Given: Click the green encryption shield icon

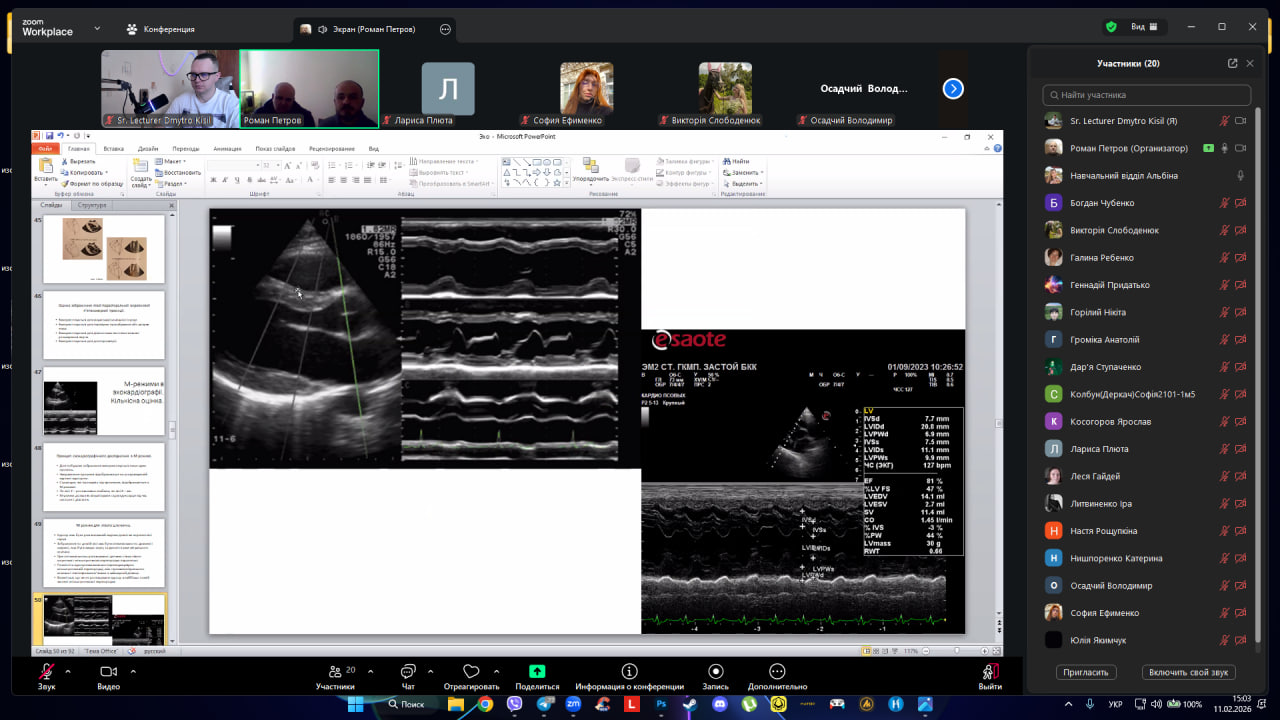Looking at the screenshot, I should (1111, 27).
